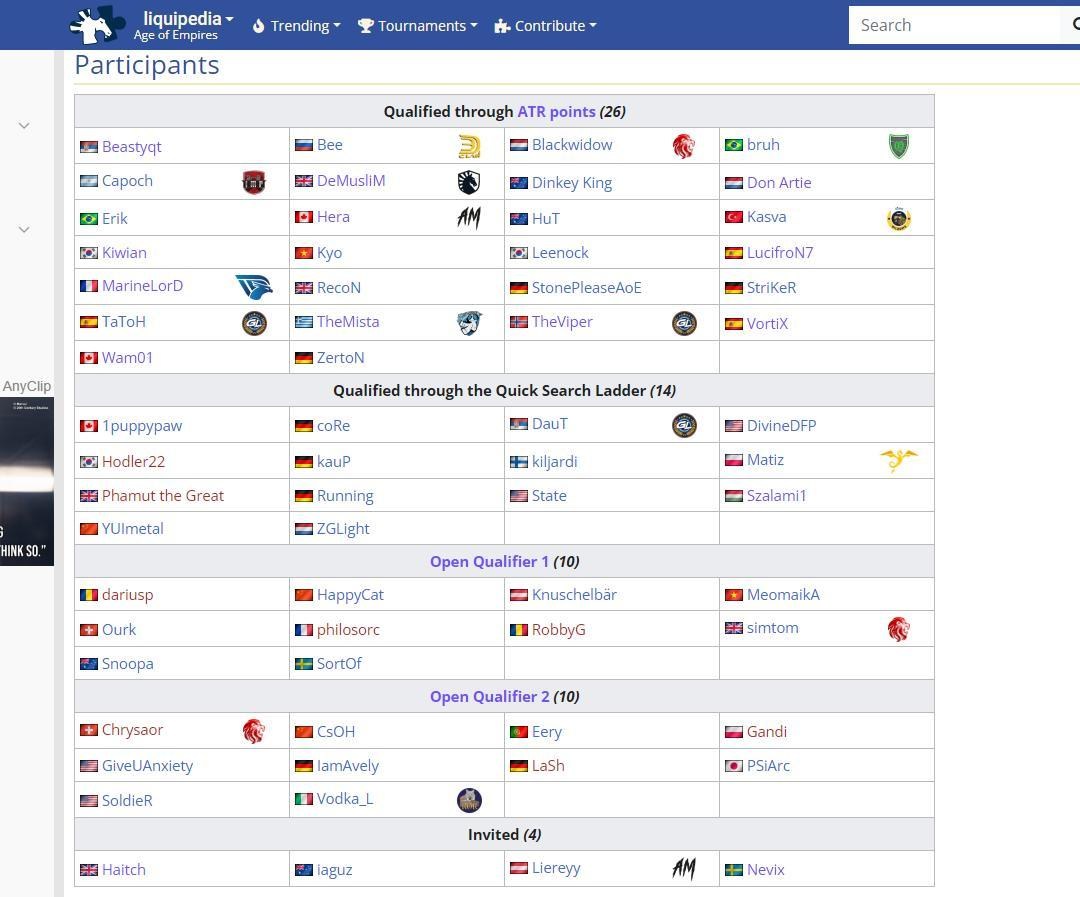Open DauT's player page
Screen dimensions: 1080x897
click(550, 424)
